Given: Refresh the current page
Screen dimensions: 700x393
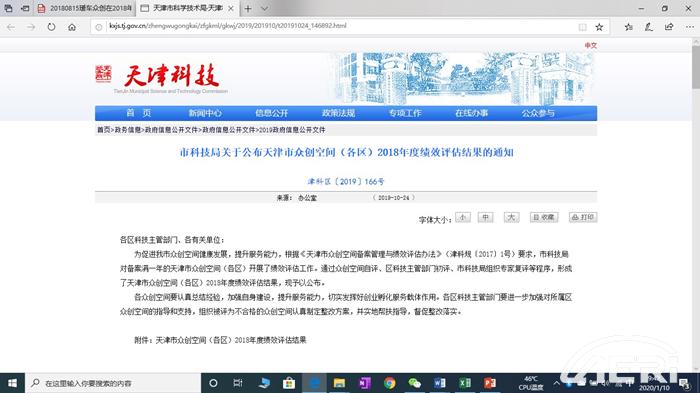Looking at the screenshot, I should pos(51,27).
